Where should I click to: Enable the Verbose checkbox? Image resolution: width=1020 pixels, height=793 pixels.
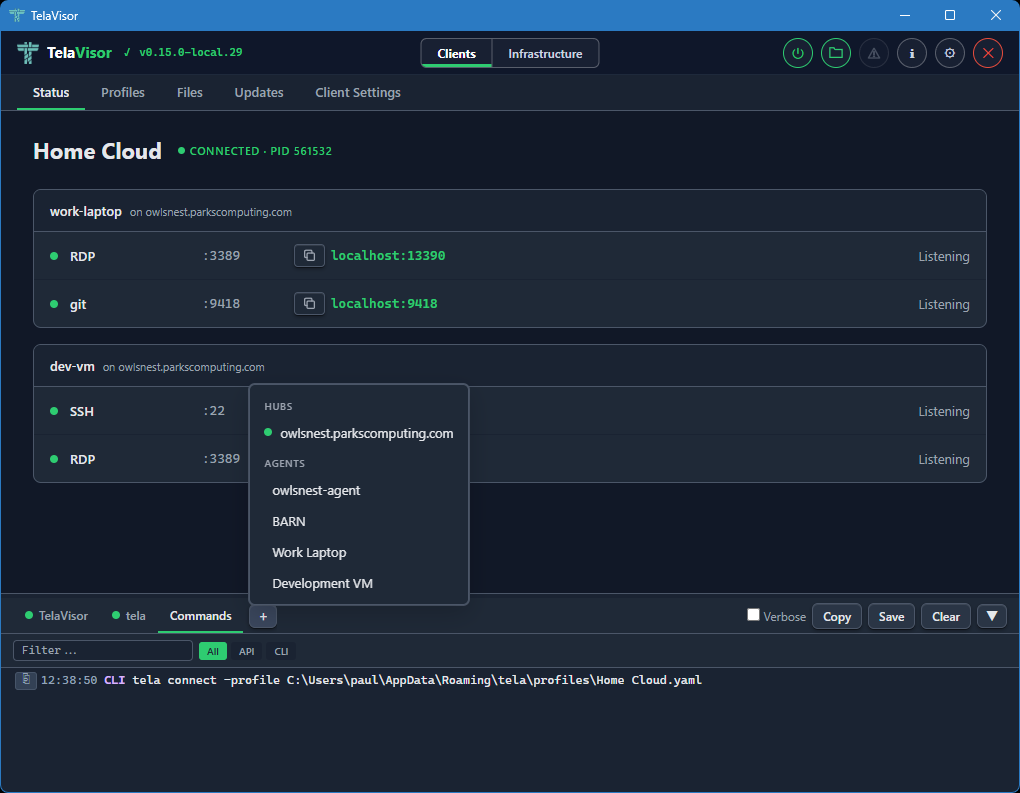(753, 615)
